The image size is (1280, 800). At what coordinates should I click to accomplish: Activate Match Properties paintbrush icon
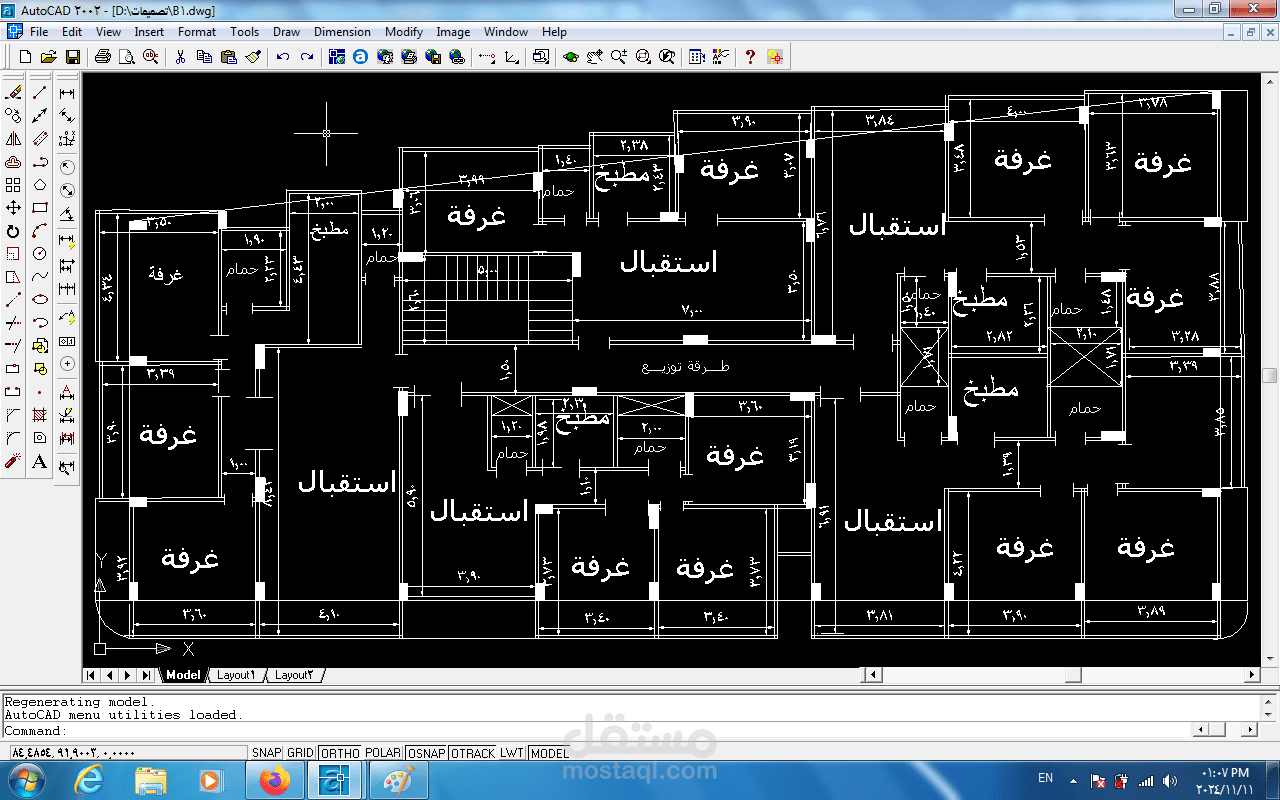click(x=253, y=57)
